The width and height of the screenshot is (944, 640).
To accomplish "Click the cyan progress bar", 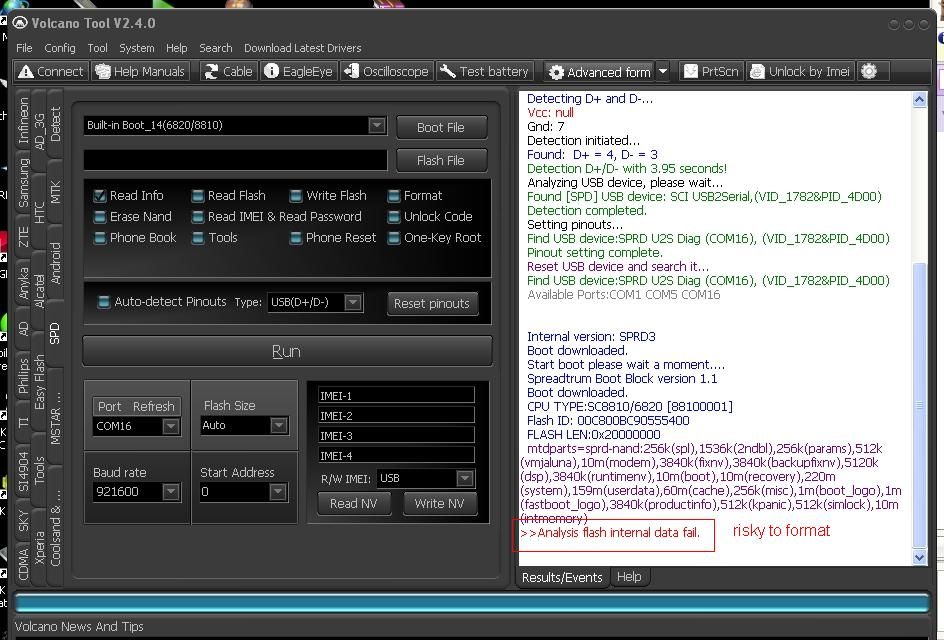I will coord(471,602).
